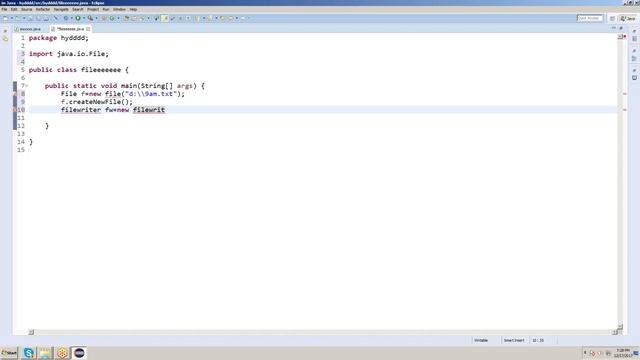Click the top icon in the right trim bar
The image size is (640, 360).
634,31
